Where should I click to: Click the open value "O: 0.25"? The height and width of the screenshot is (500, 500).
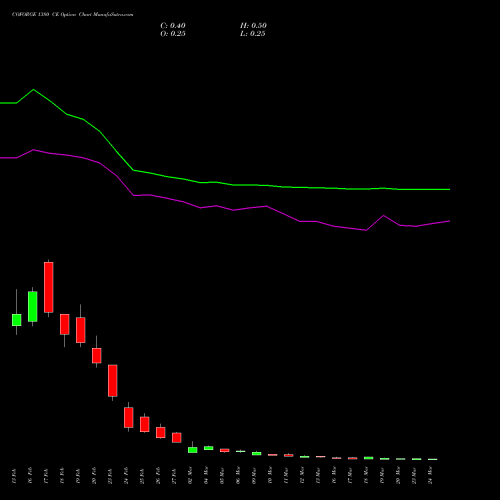173,34
